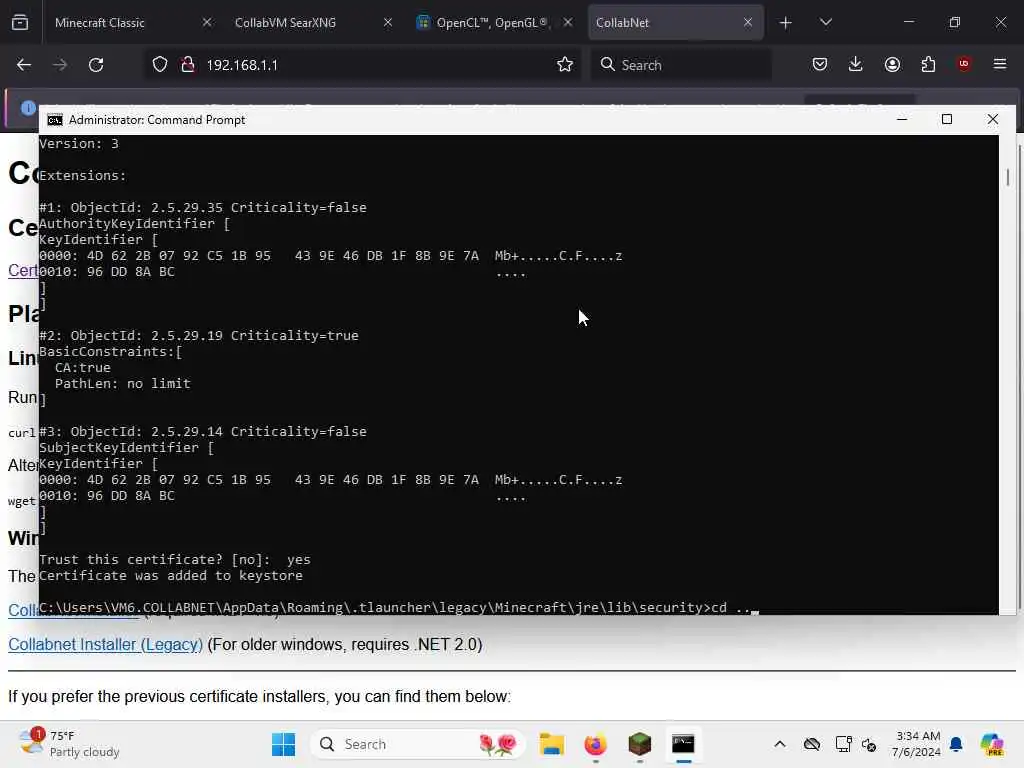Open the Pocket save icon
Screen dimensions: 1024x768
point(820,64)
